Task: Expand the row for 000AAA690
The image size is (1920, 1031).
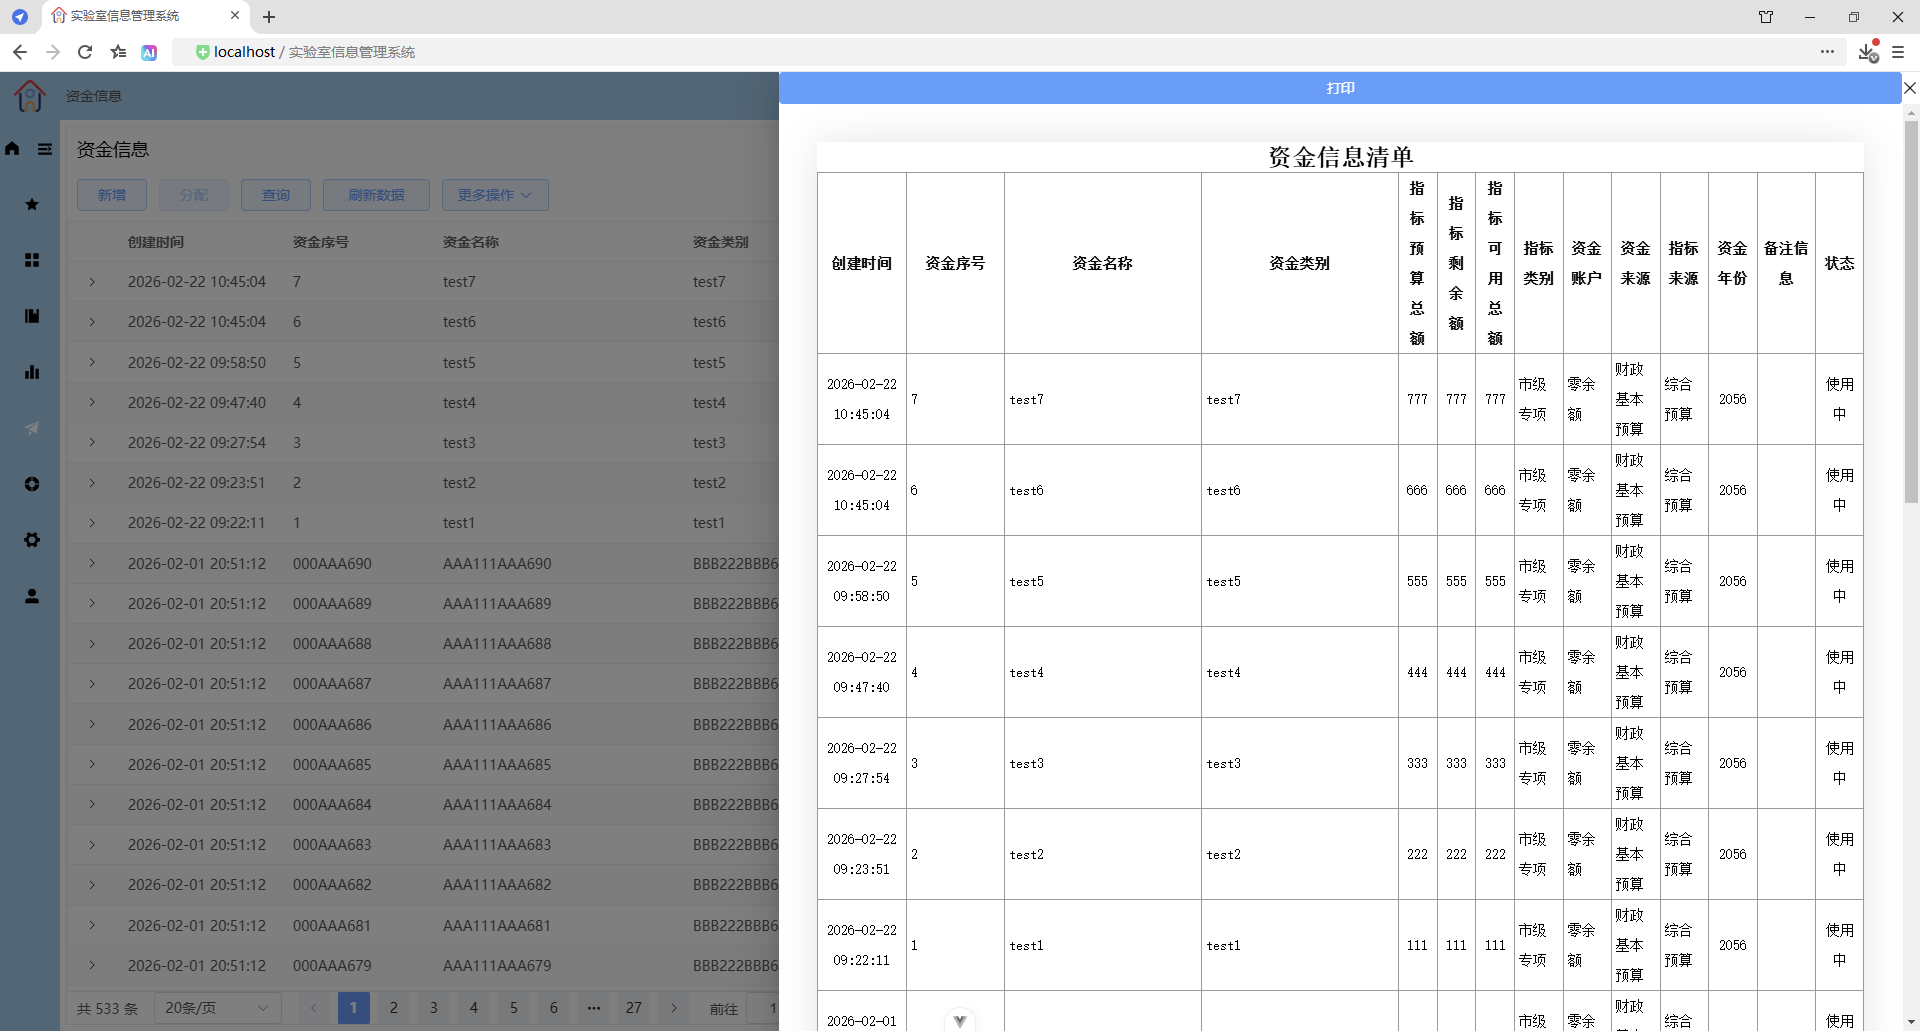Action: tap(92, 563)
